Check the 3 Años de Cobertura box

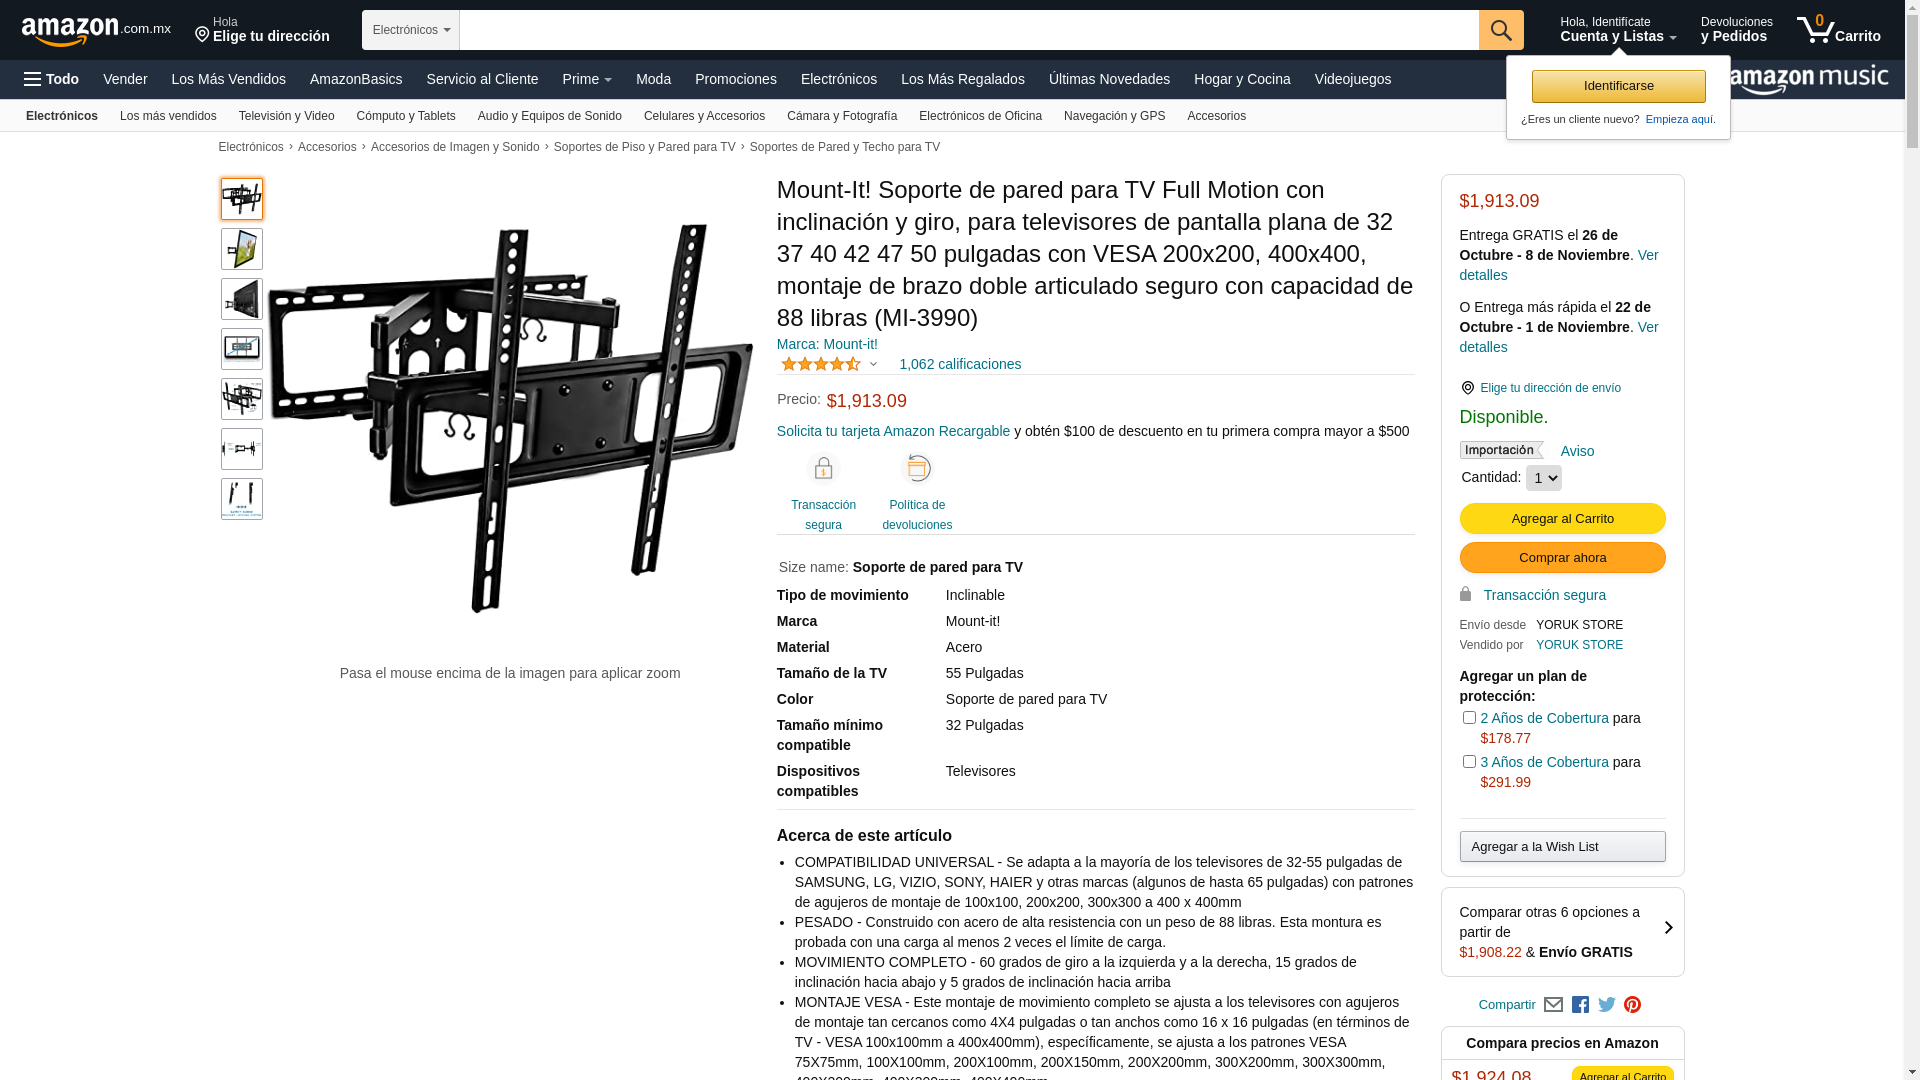(x=1469, y=761)
